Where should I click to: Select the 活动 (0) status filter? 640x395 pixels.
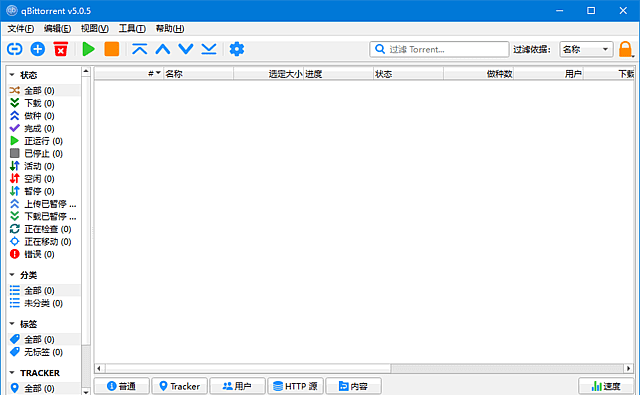pyautogui.click(x=44, y=166)
